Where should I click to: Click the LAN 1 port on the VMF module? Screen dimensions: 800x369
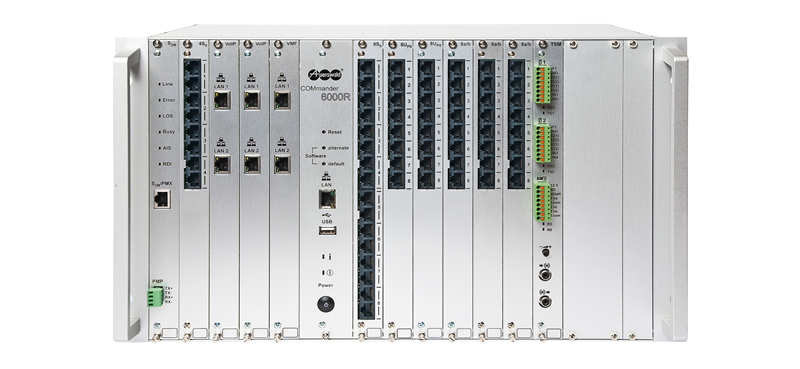tap(282, 101)
